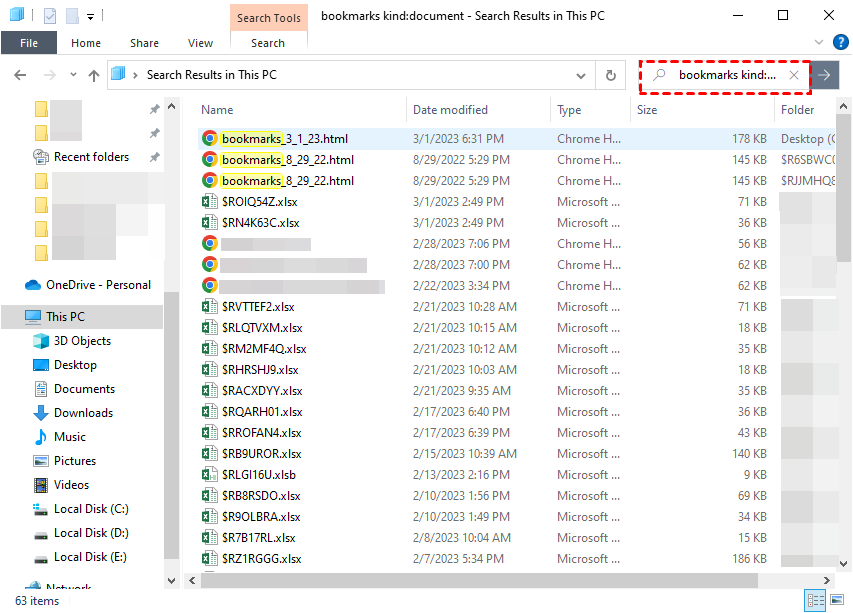The width and height of the screenshot is (853, 613).
Task: Open 3D Objects folder in sidebar
Action: point(82,341)
